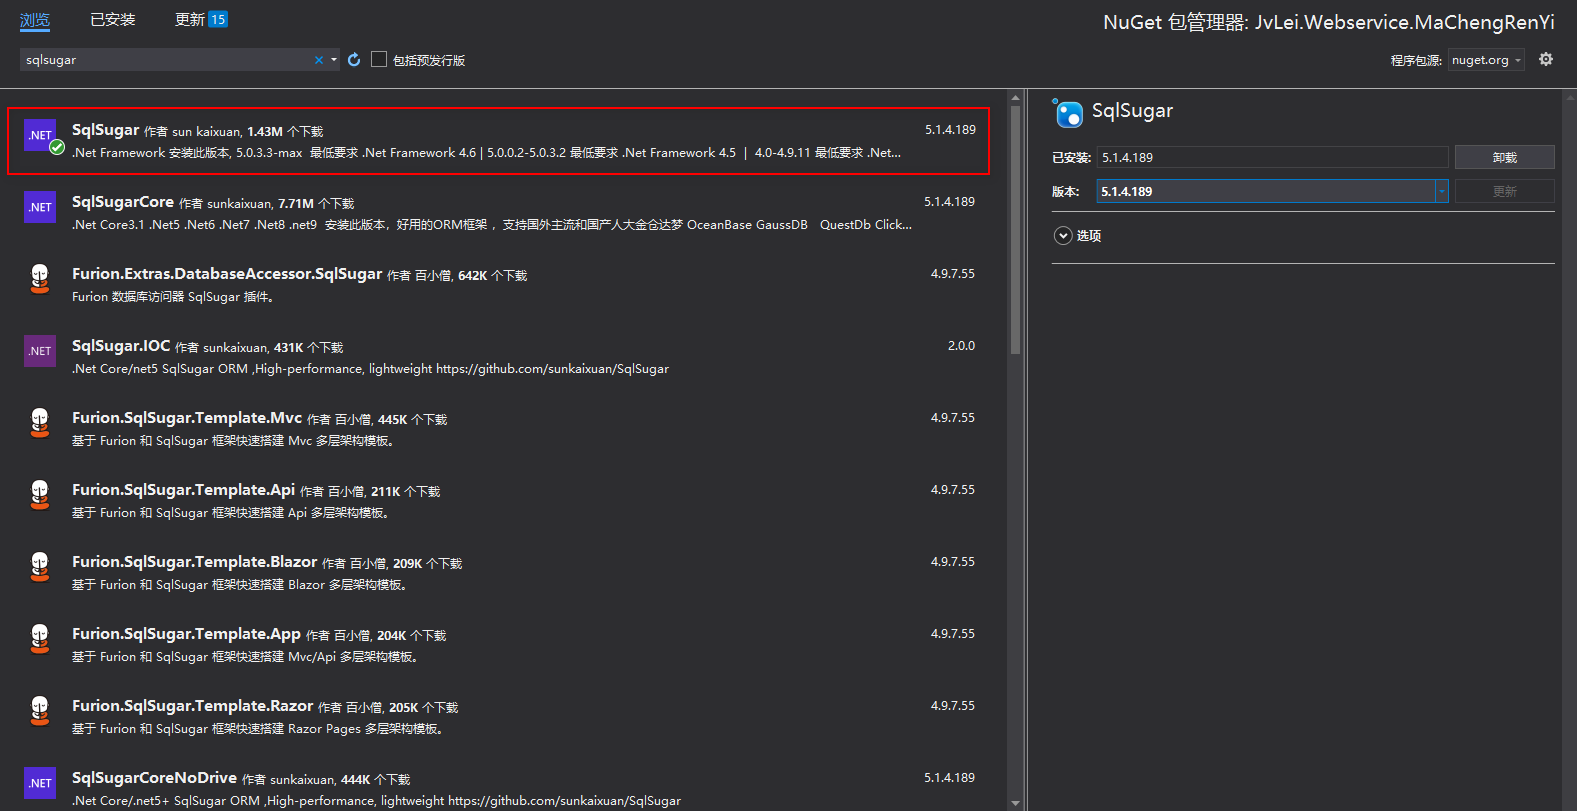
Task: Click the 卸载 uninstall button
Action: coord(1504,157)
